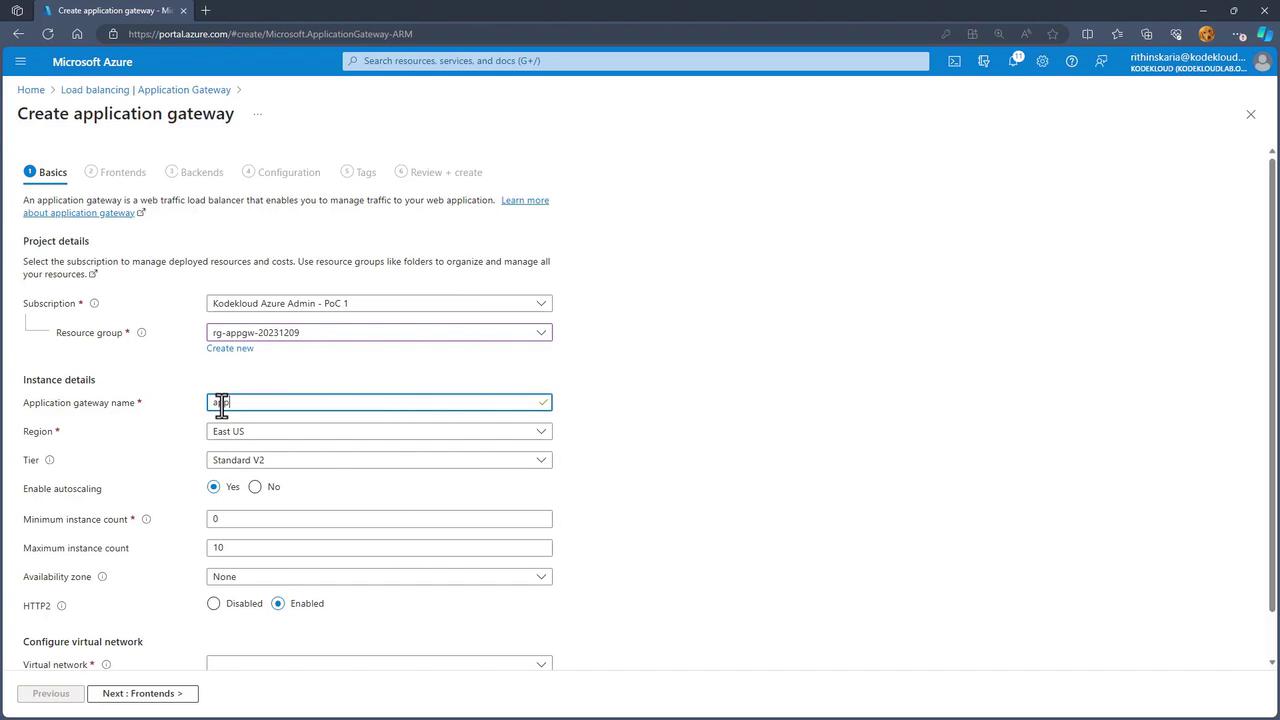Open the browser Favorites list icon
This screenshot has width=1280, height=720.
point(1117,34)
